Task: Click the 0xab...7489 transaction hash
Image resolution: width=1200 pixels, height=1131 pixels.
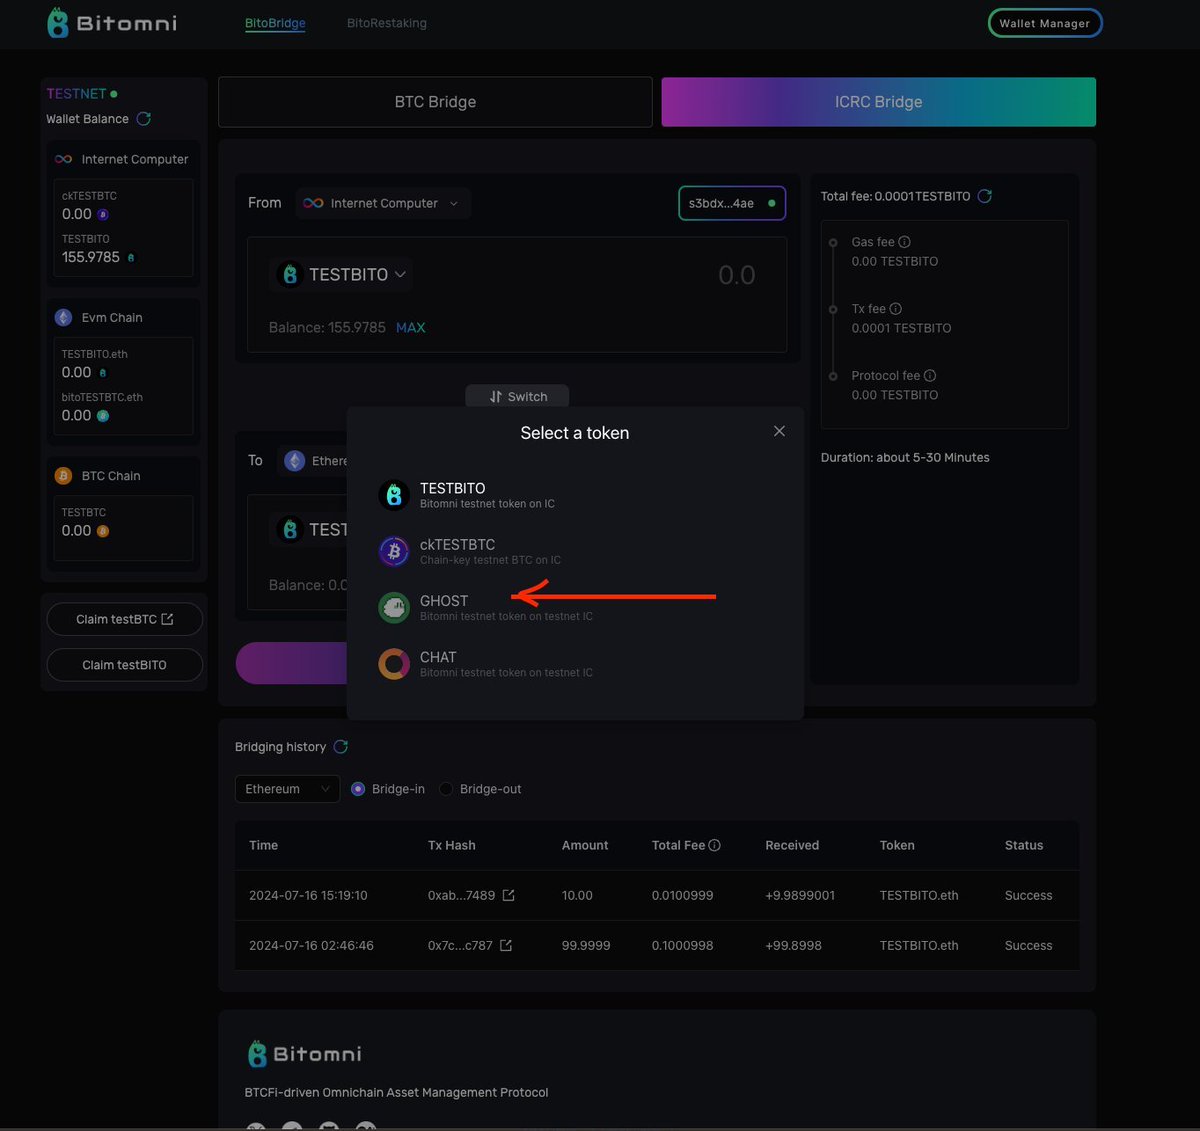Action: point(461,895)
